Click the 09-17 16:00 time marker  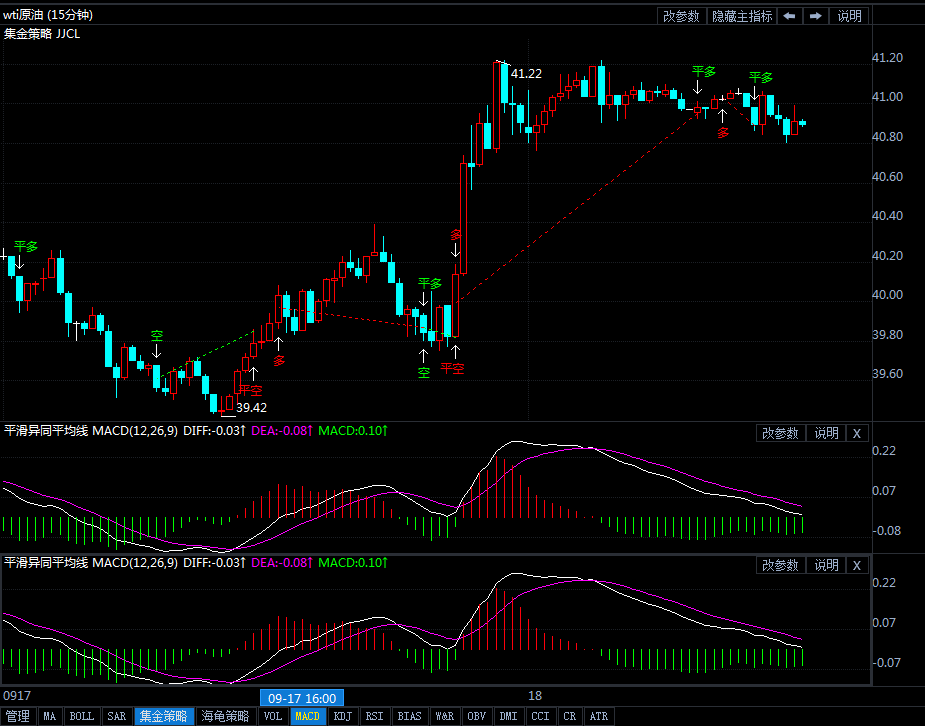302,698
